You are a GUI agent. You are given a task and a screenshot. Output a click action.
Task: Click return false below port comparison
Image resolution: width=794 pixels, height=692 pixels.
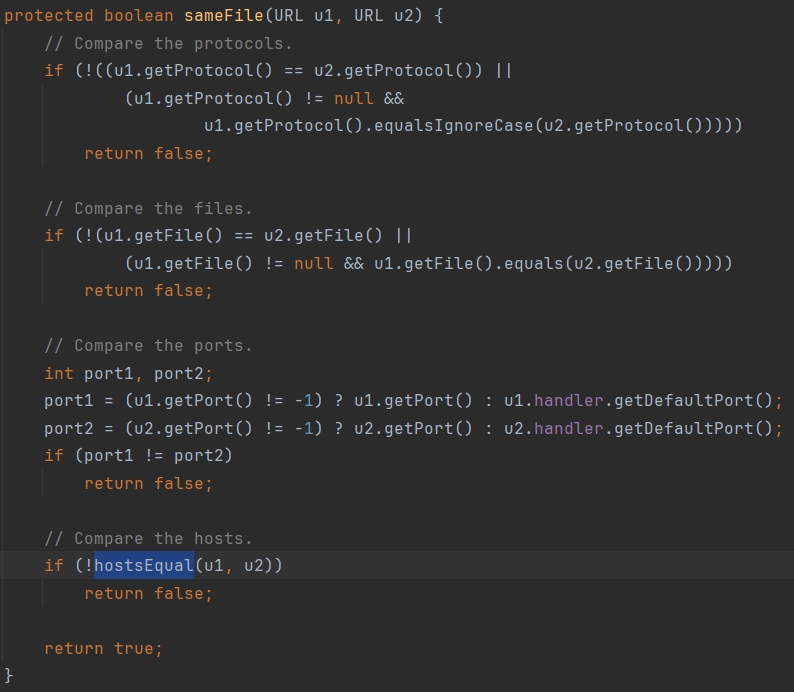coord(148,483)
